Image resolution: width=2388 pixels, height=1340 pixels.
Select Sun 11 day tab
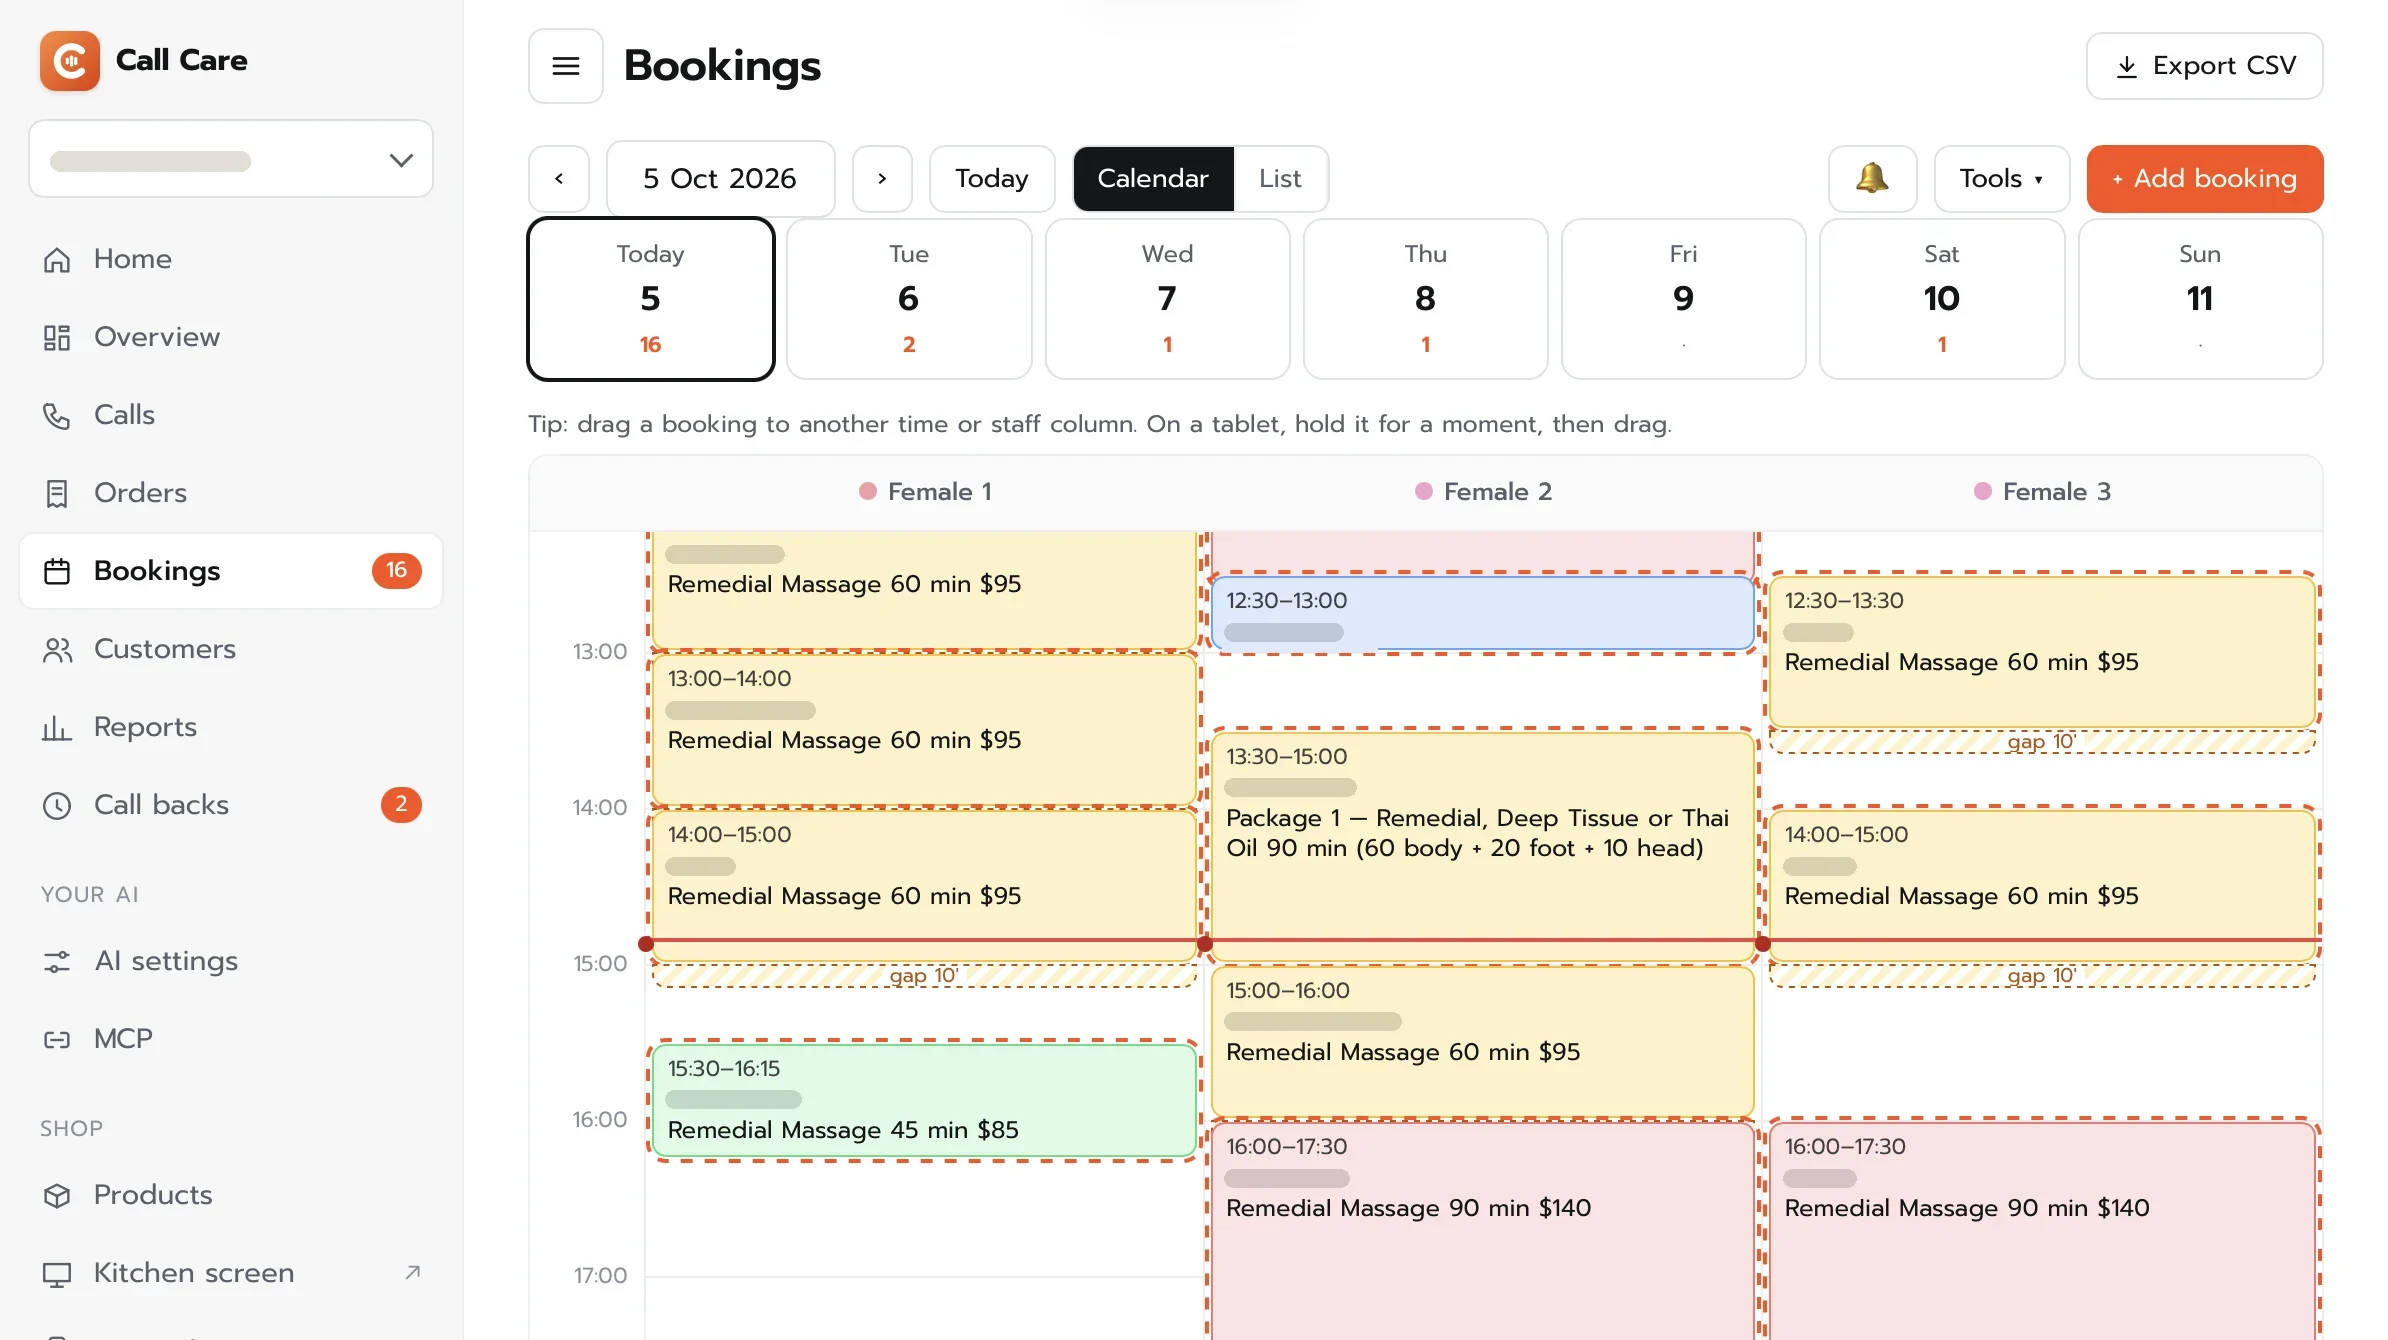[x=2200, y=299]
